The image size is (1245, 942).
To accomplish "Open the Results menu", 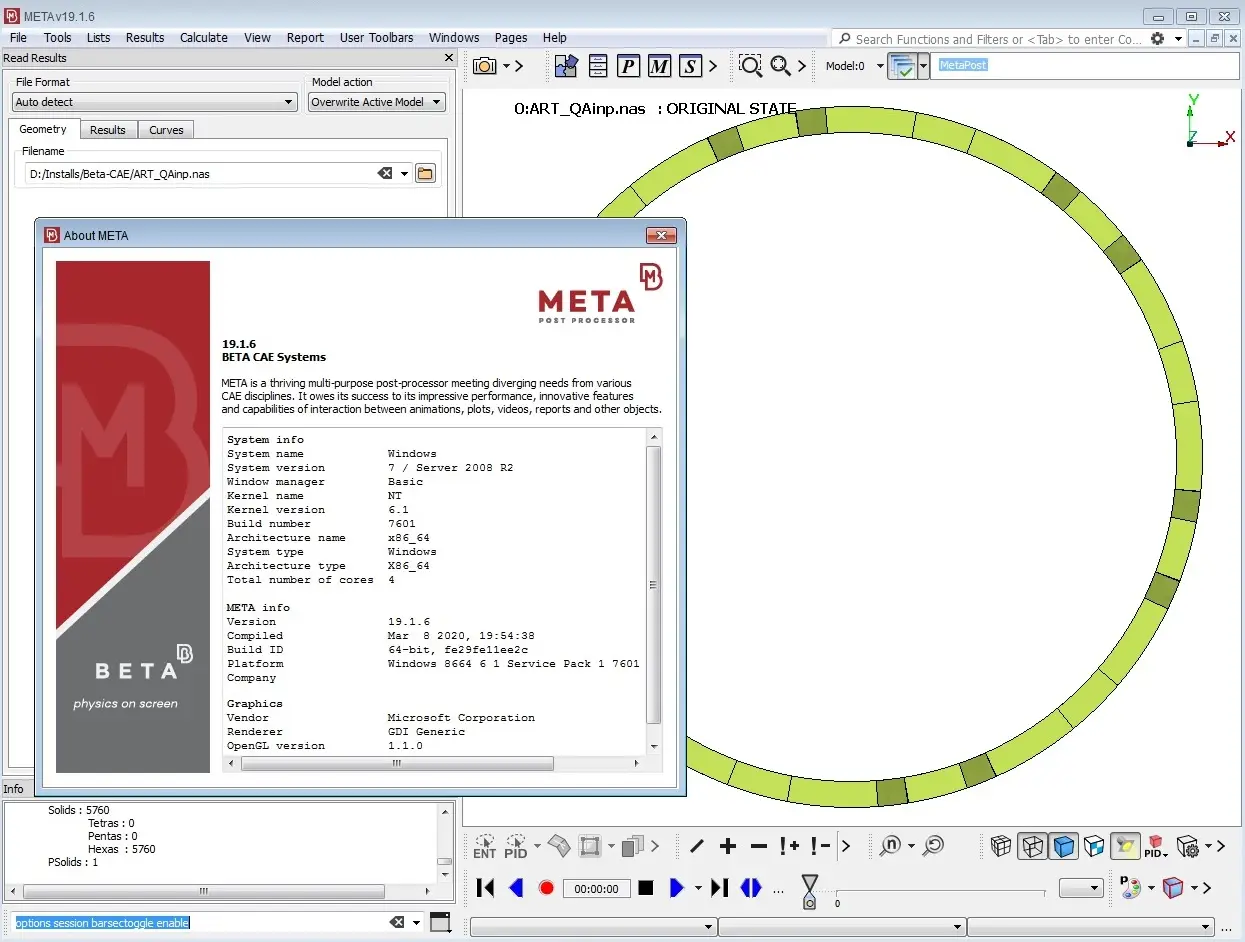I will coord(145,37).
